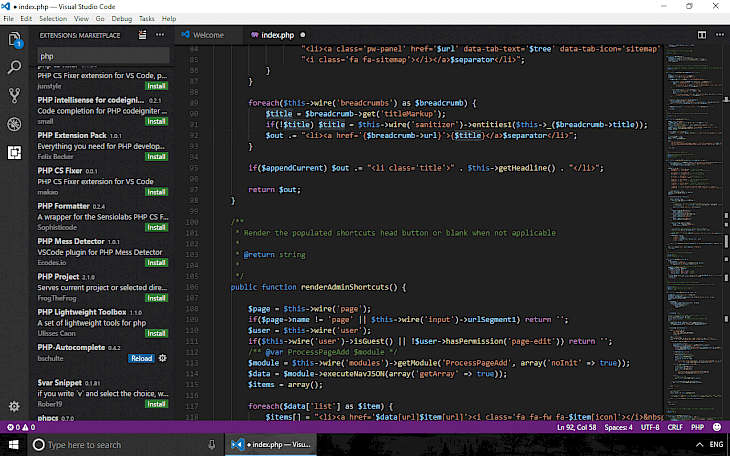Click Windows Start button
Image resolution: width=730 pixels, height=456 pixels.
coord(14,445)
